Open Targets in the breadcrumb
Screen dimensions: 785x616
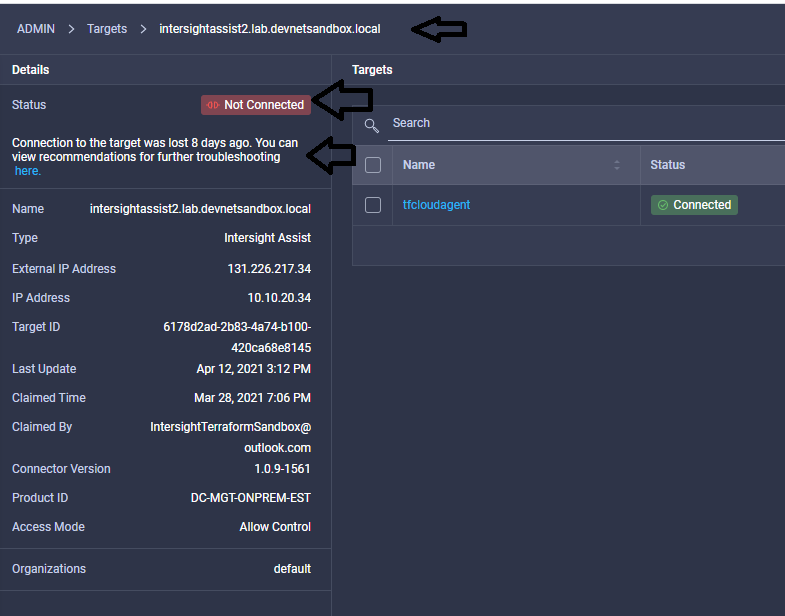pos(107,29)
